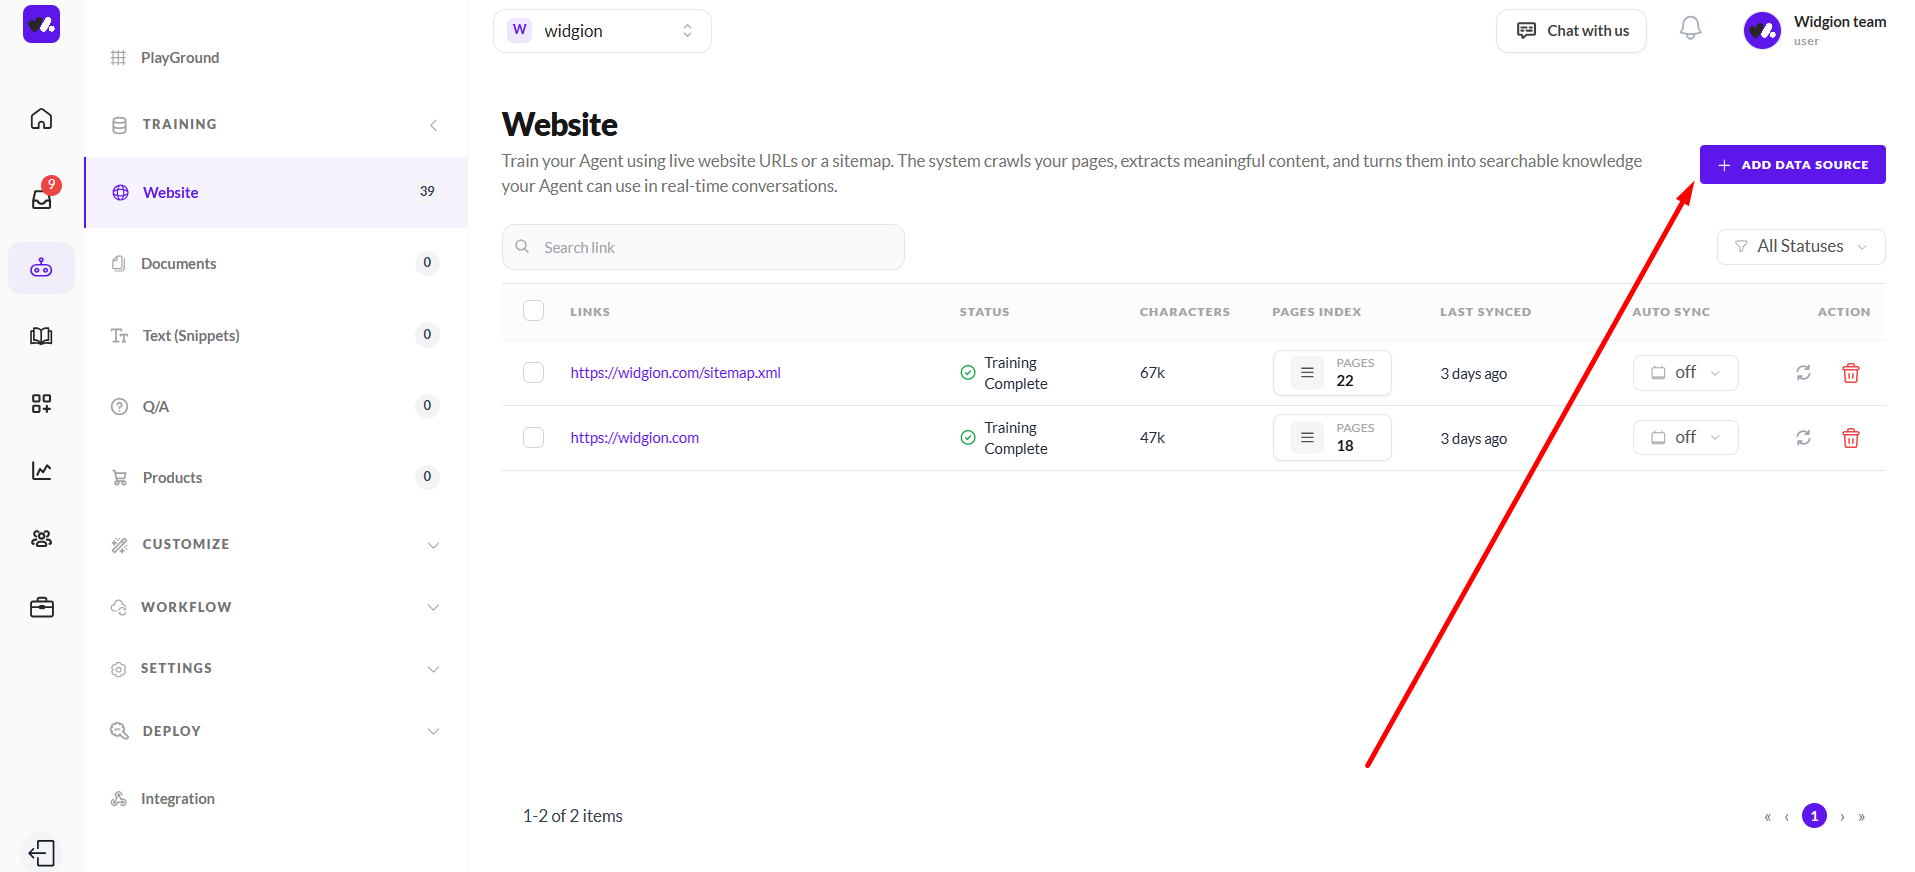Check the sitemap.xml row checkbox
The image size is (1915, 872).
pos(534,372)
